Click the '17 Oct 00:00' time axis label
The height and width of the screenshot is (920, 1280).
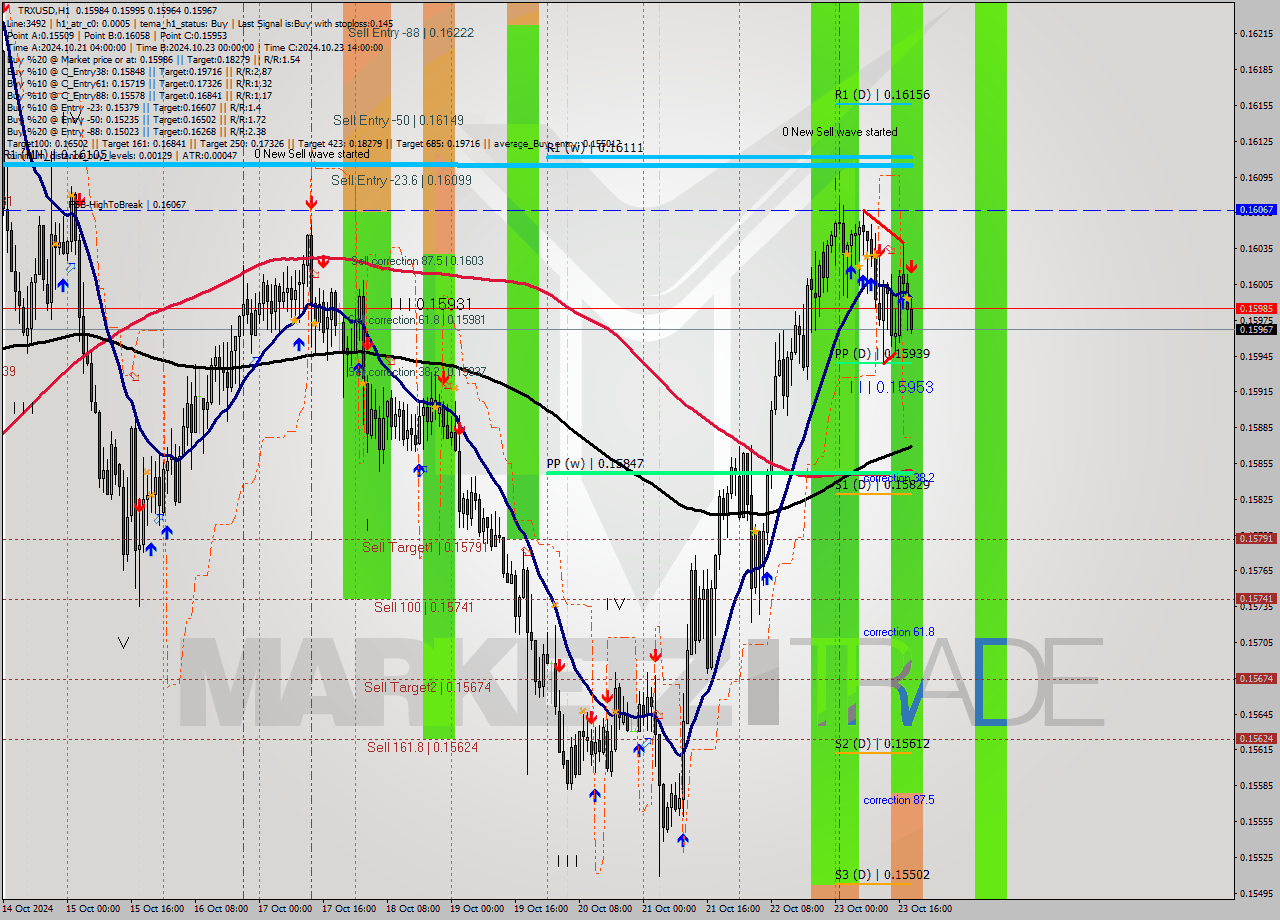(x=285, y=909)
